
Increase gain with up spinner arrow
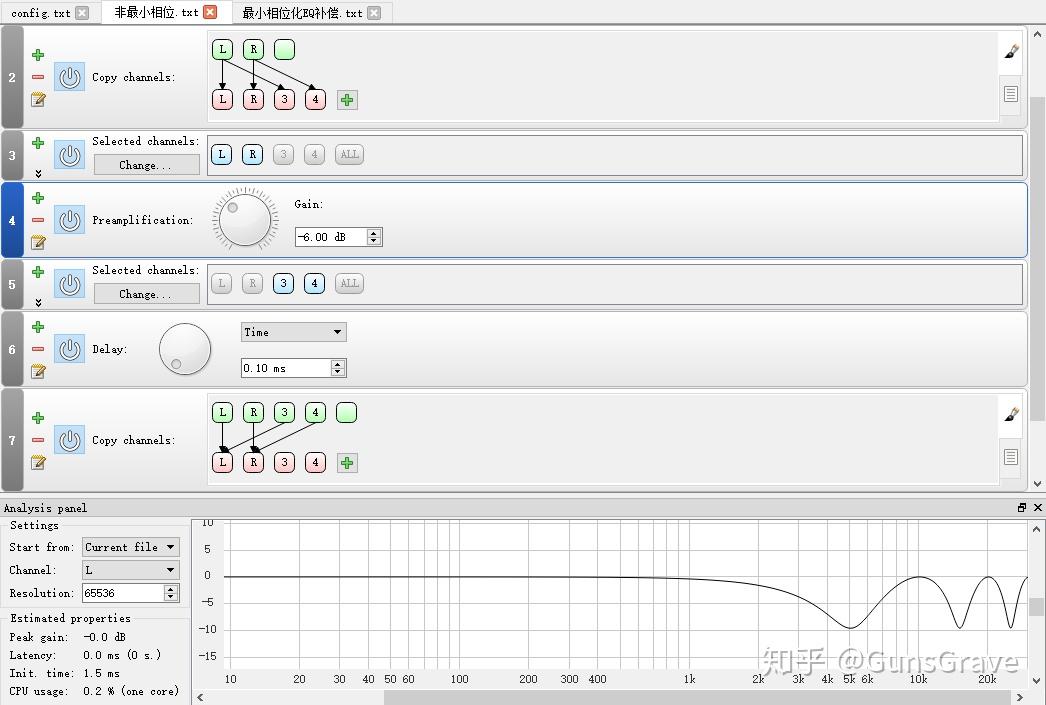point(374,233)
